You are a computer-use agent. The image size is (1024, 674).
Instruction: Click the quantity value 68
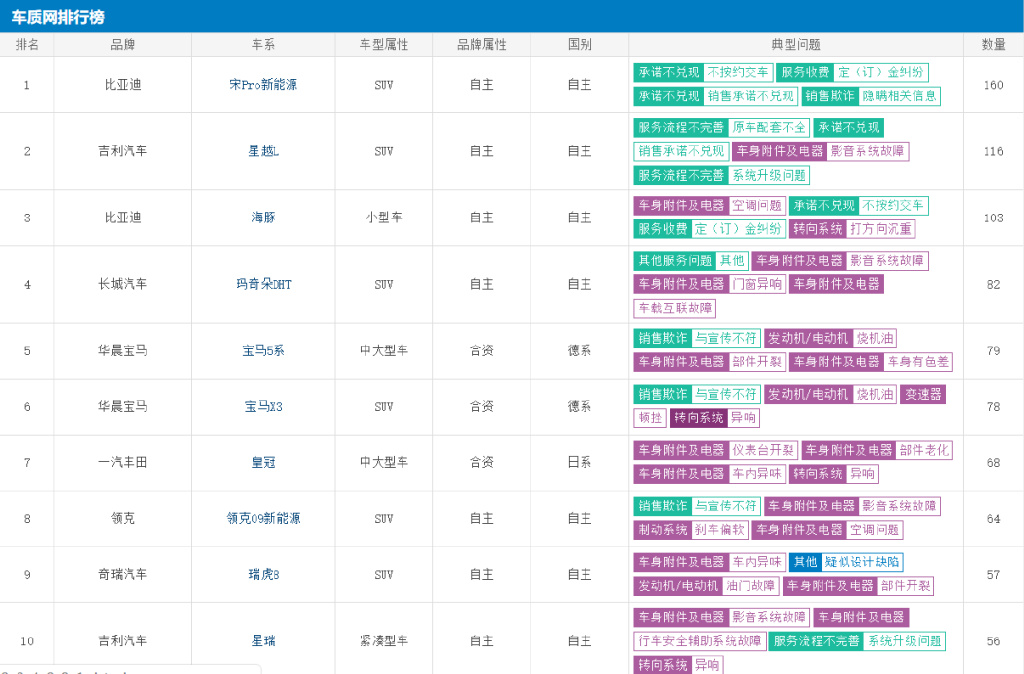[993, 462]
